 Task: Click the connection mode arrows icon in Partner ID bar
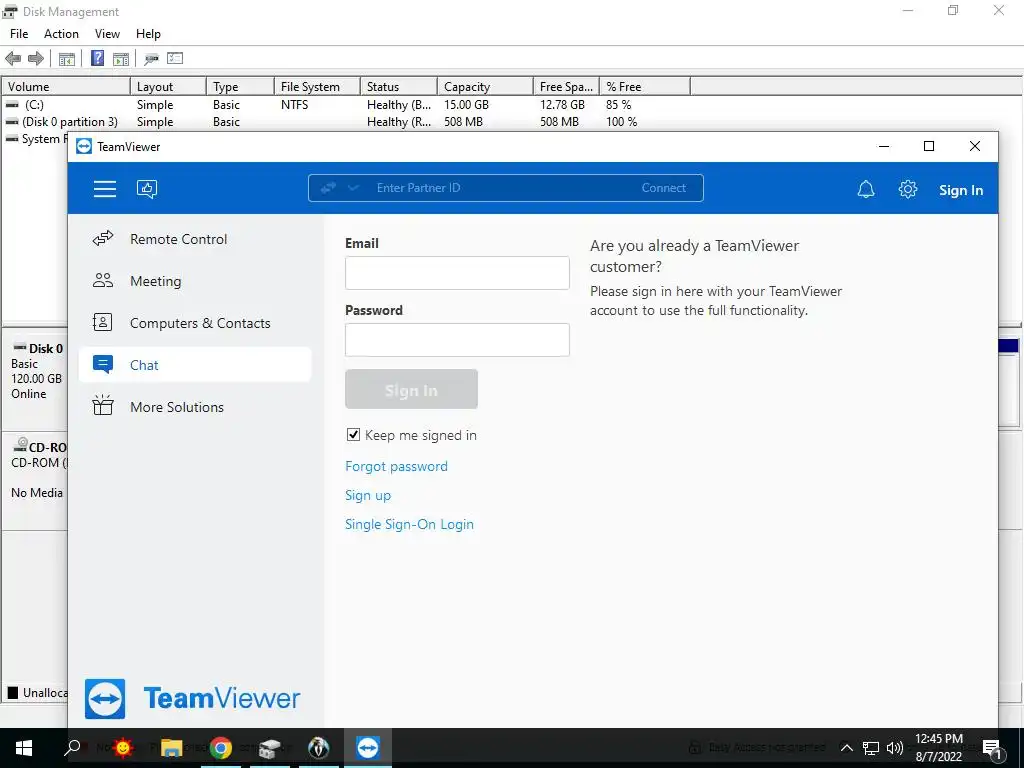328,188
